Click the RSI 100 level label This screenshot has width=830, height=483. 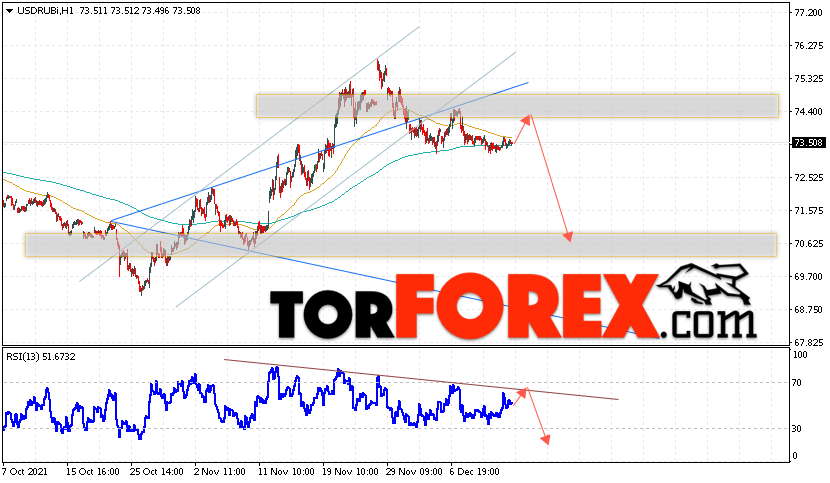pos(800,355)
